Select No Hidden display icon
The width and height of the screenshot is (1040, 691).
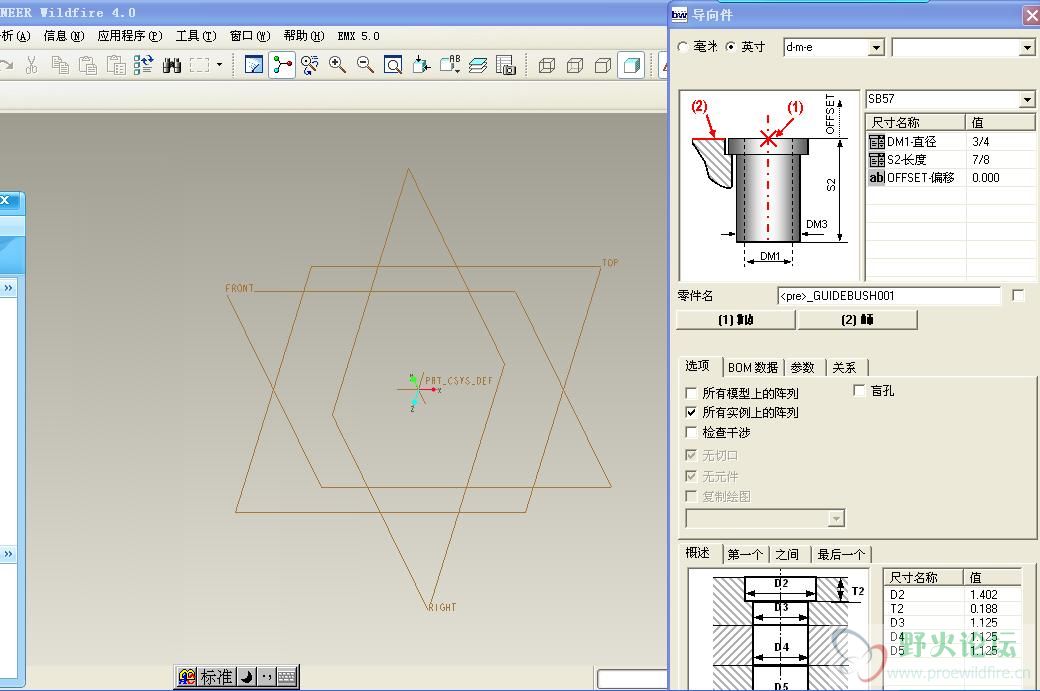[x=603, y=65]
